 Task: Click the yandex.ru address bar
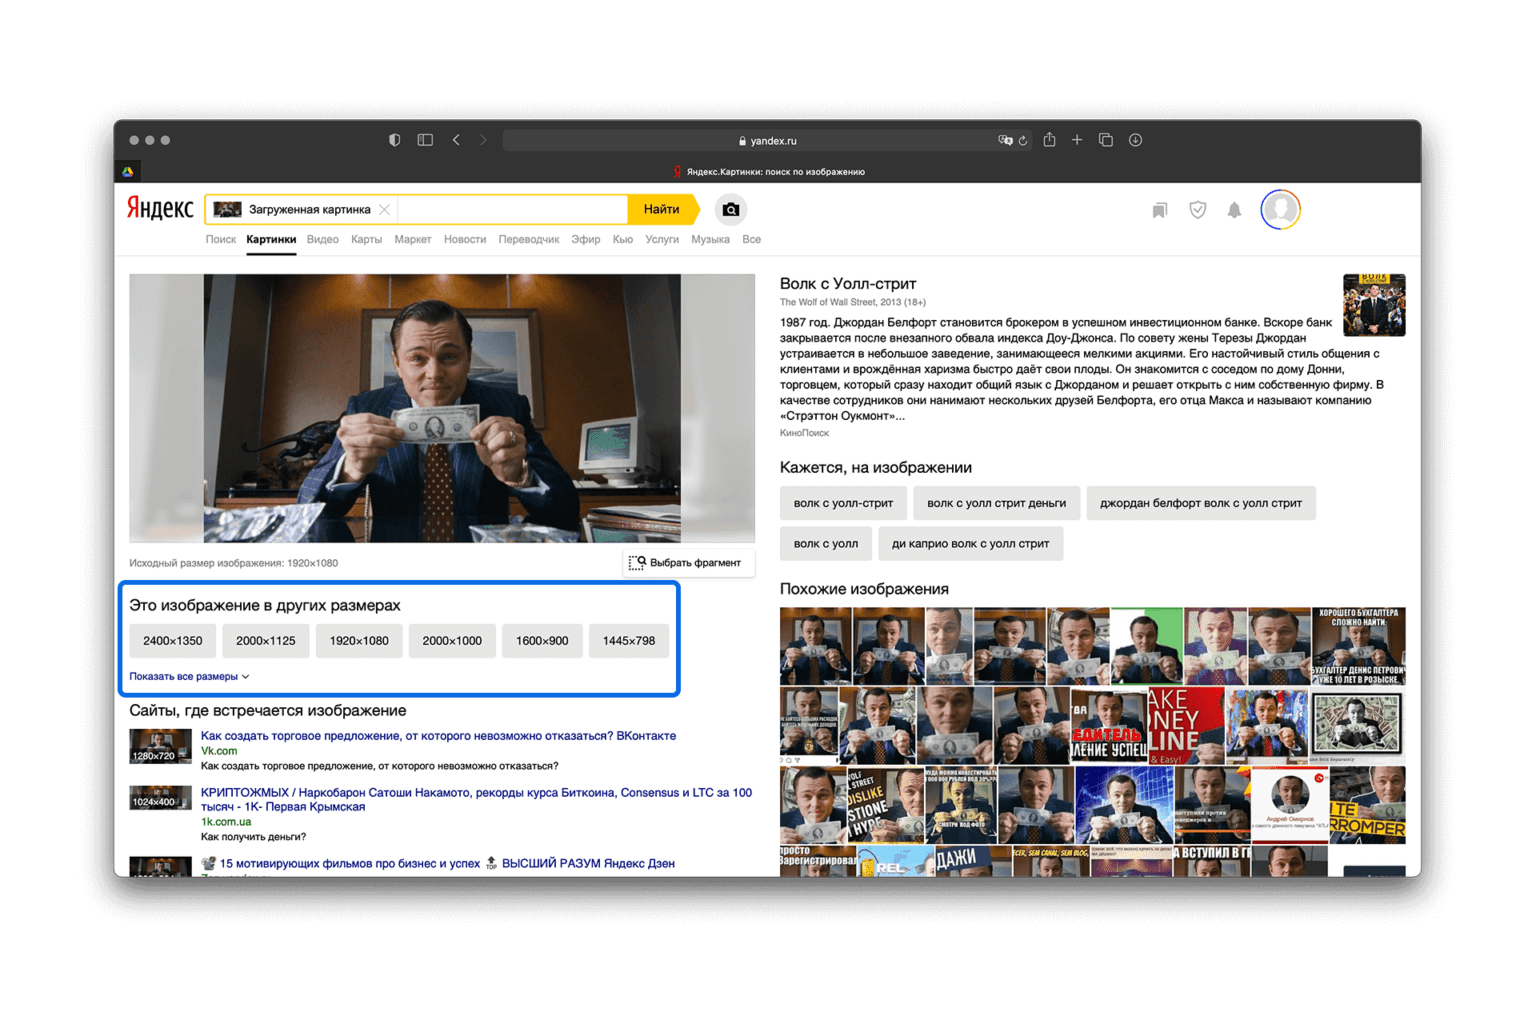pyautogui.click(x=767, y=140)
